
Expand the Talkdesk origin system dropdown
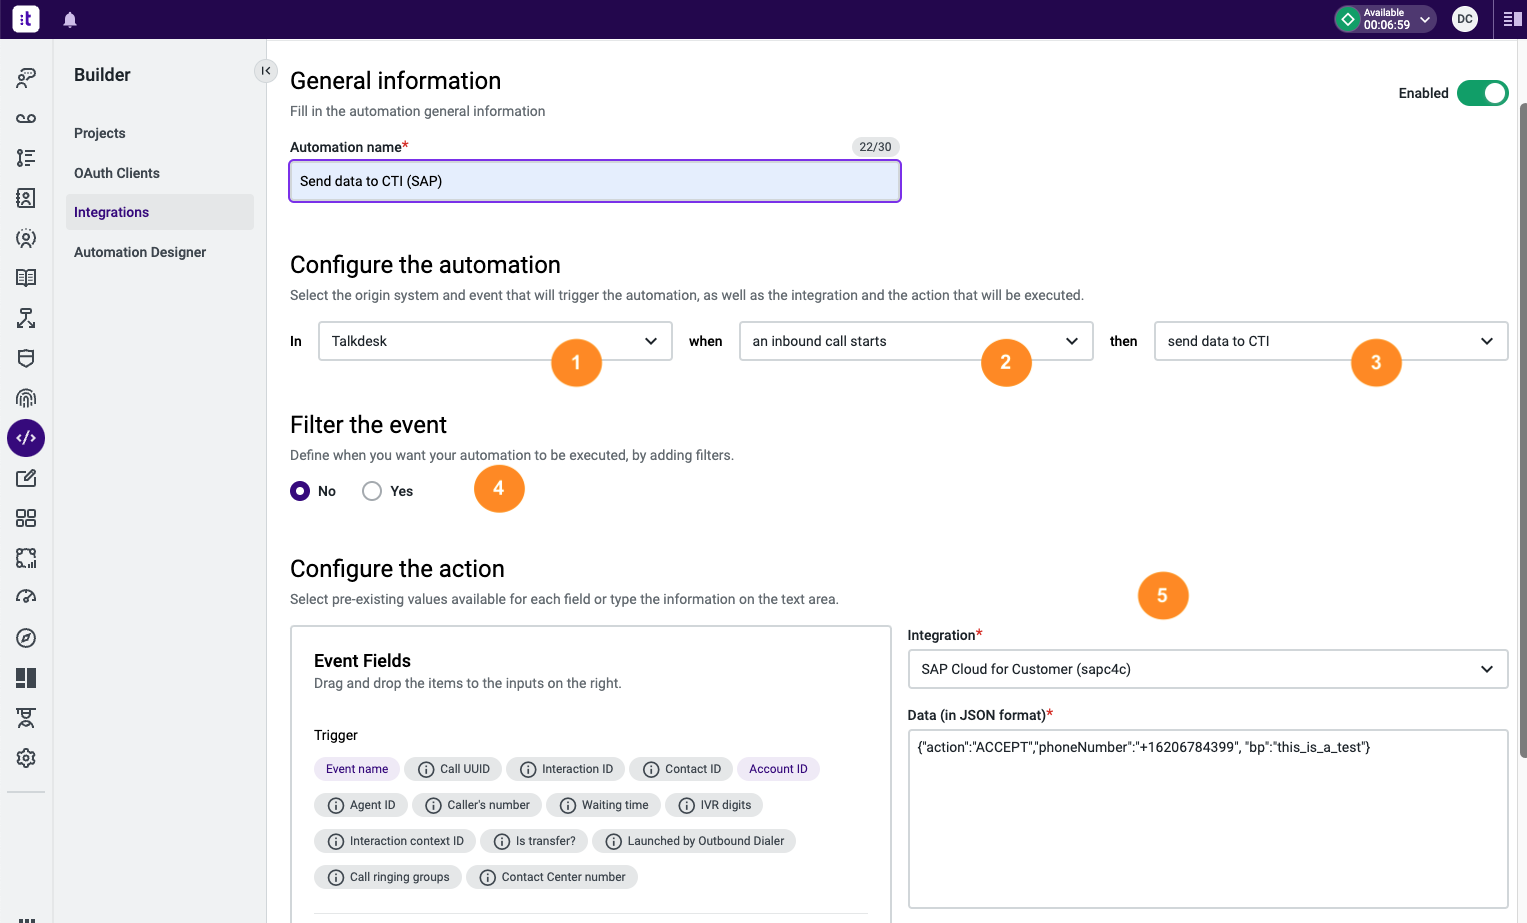(495, 341)
